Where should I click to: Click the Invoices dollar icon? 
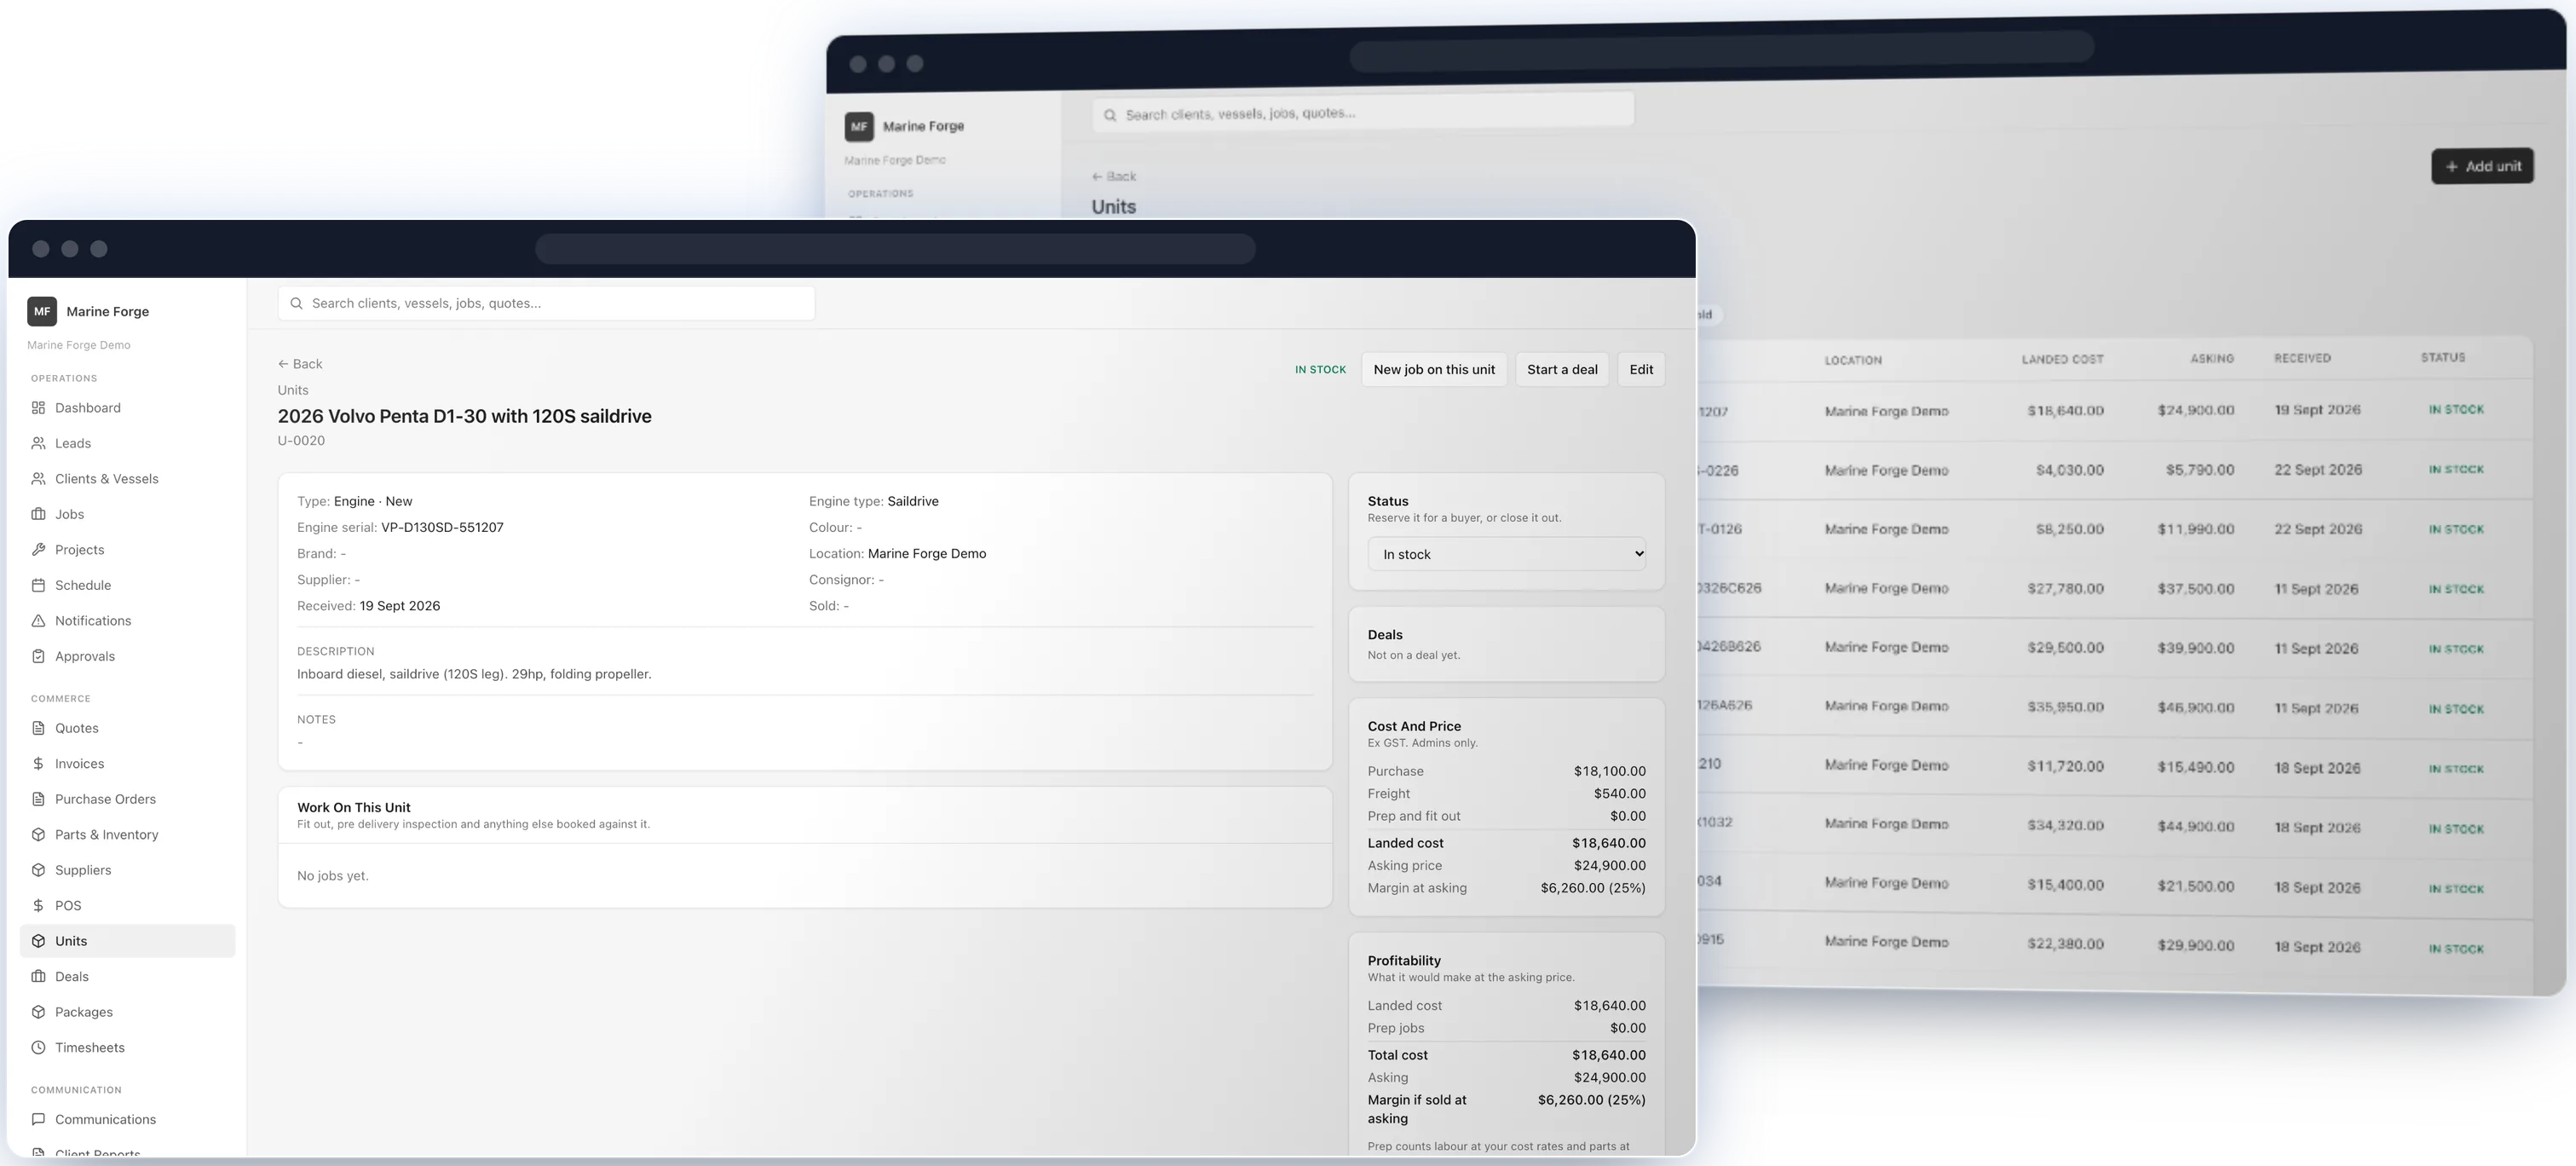click(38, 764)
